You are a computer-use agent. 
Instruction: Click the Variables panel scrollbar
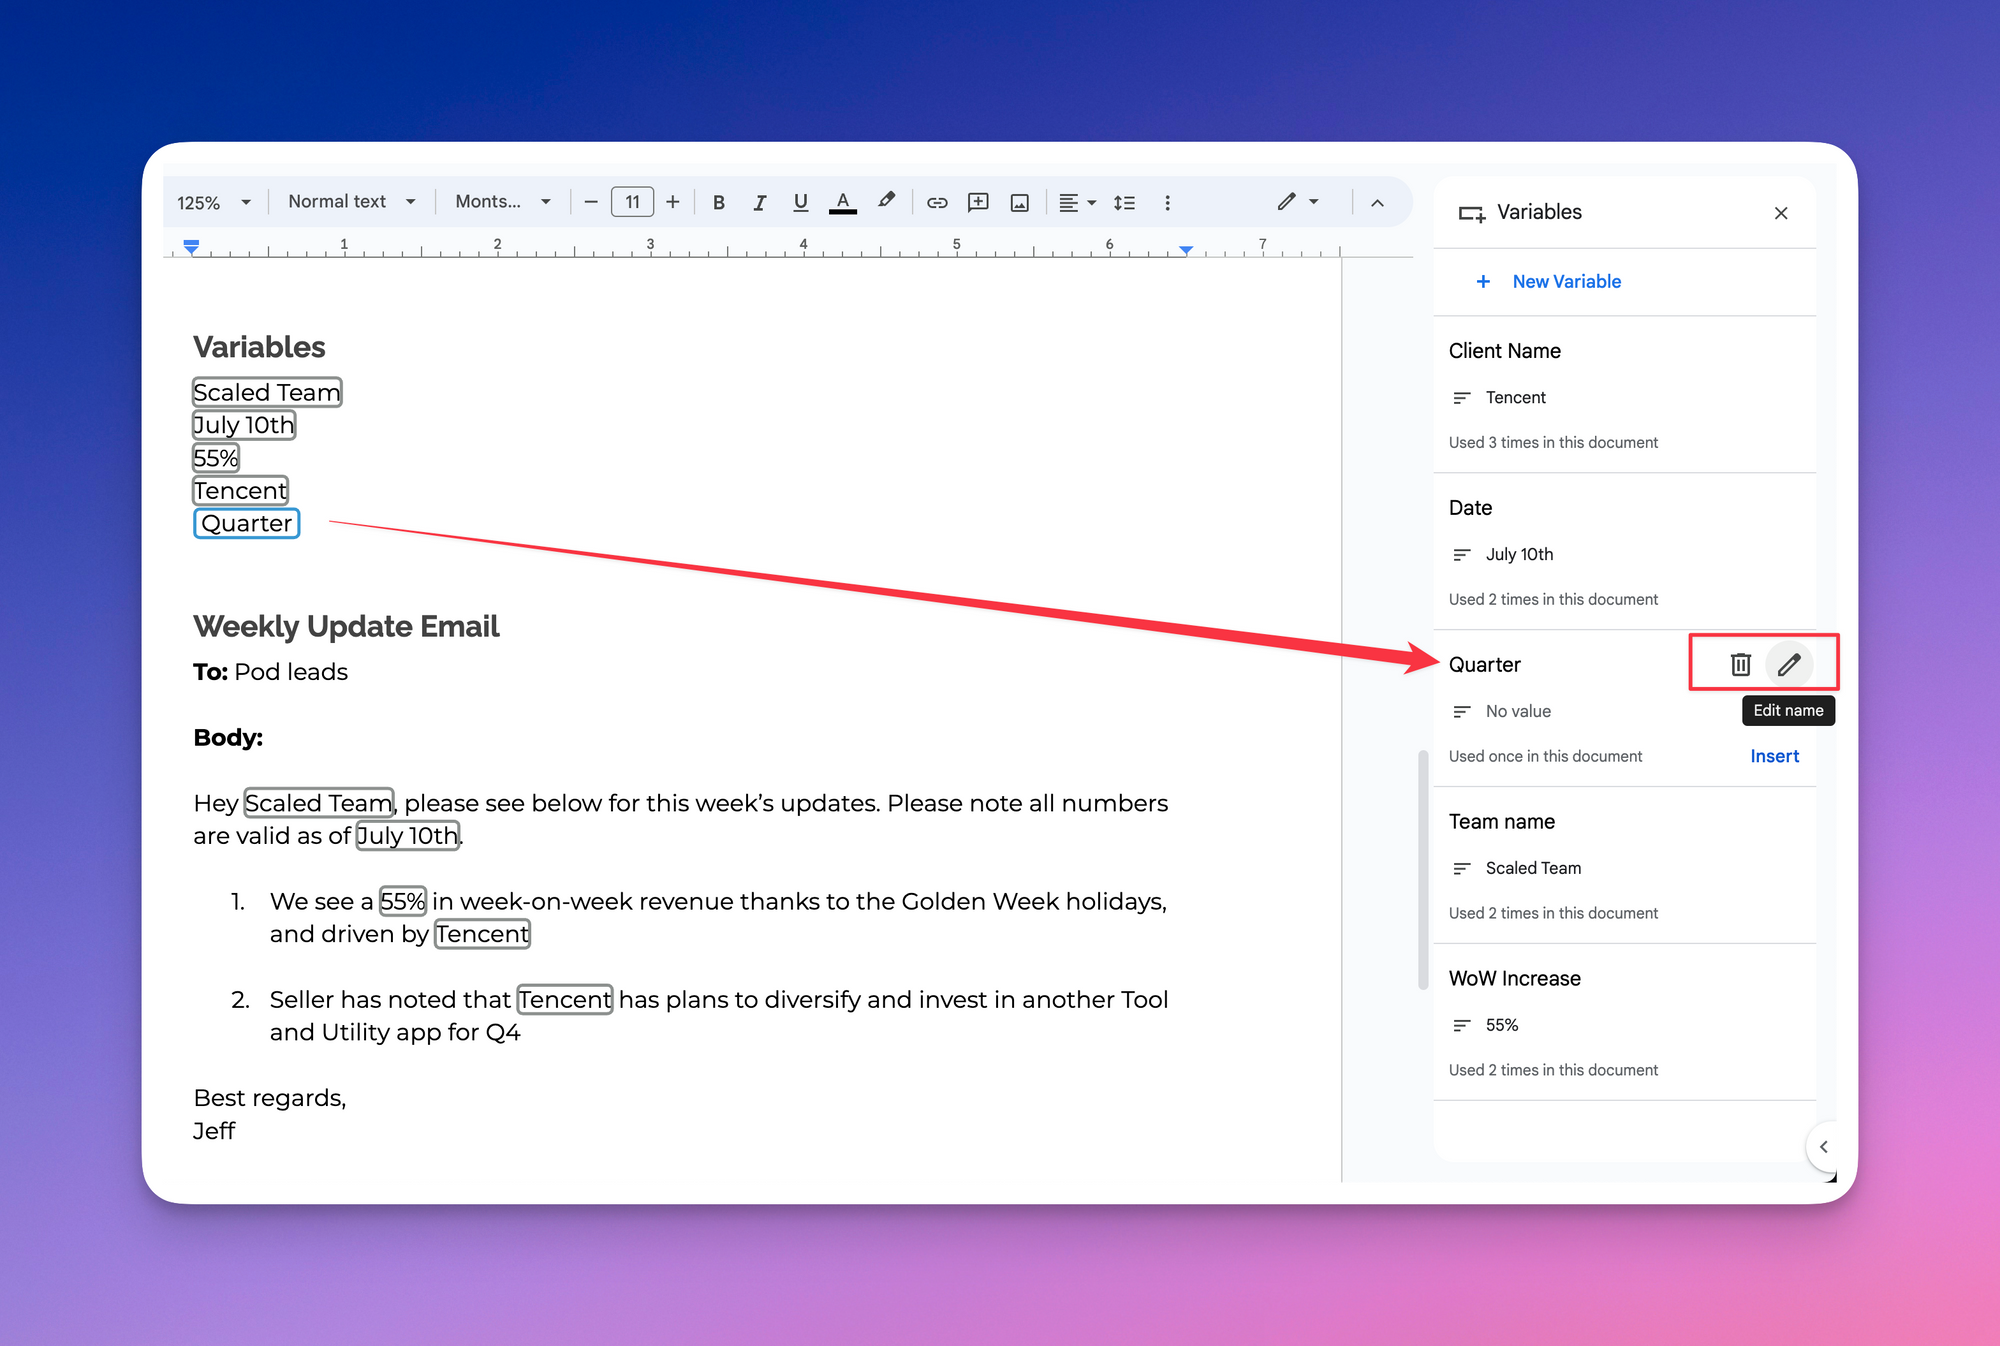(x=1423, y=870)
